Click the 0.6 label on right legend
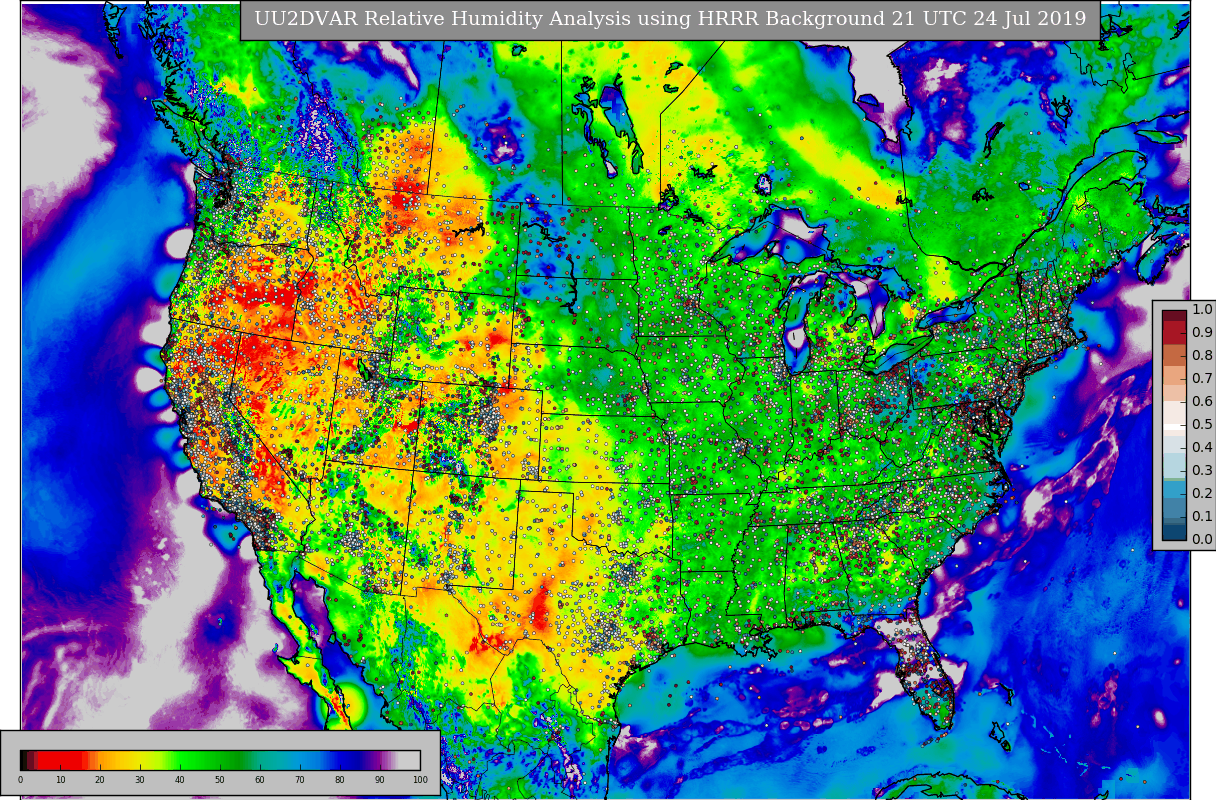1216x800 pixels. click(1202, 402)
